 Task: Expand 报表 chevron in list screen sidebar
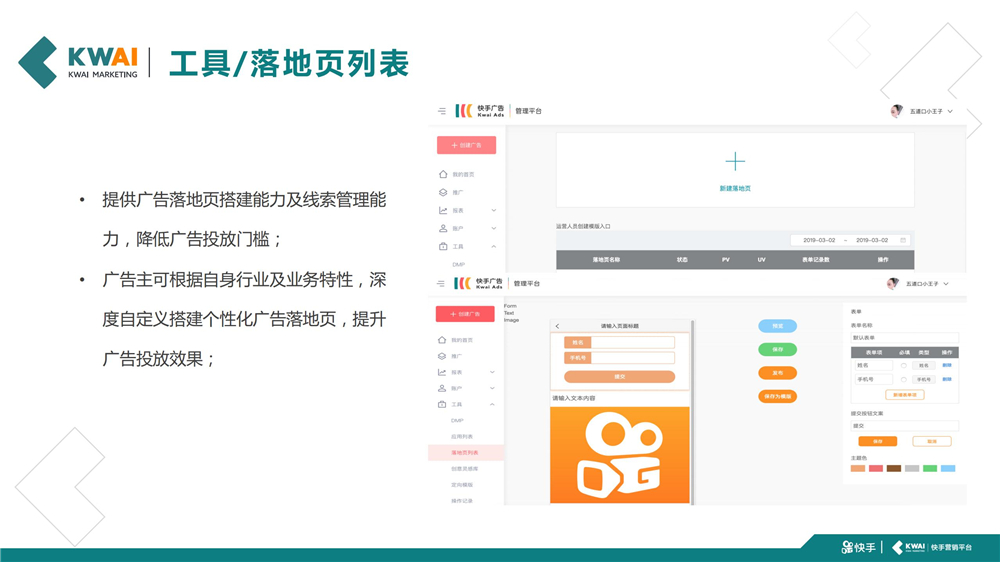pyautogui.click(x=494, y=210)
